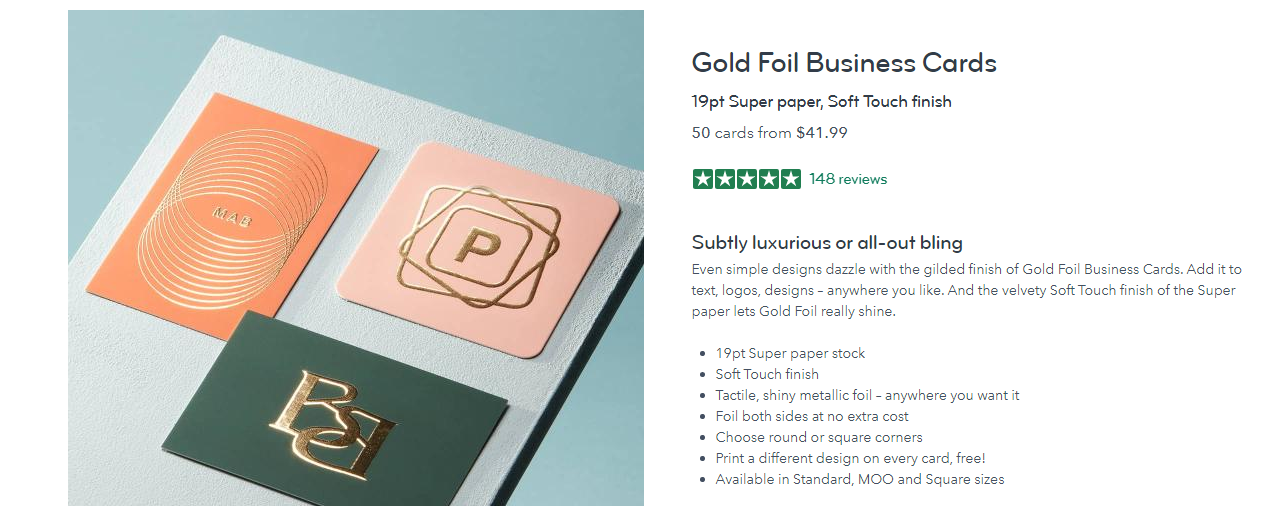This screenshot has width=1282, height=506.
Task: Click the Soft Touch finish bullet item
Action: pyautogui.click(x=767, y=374)
